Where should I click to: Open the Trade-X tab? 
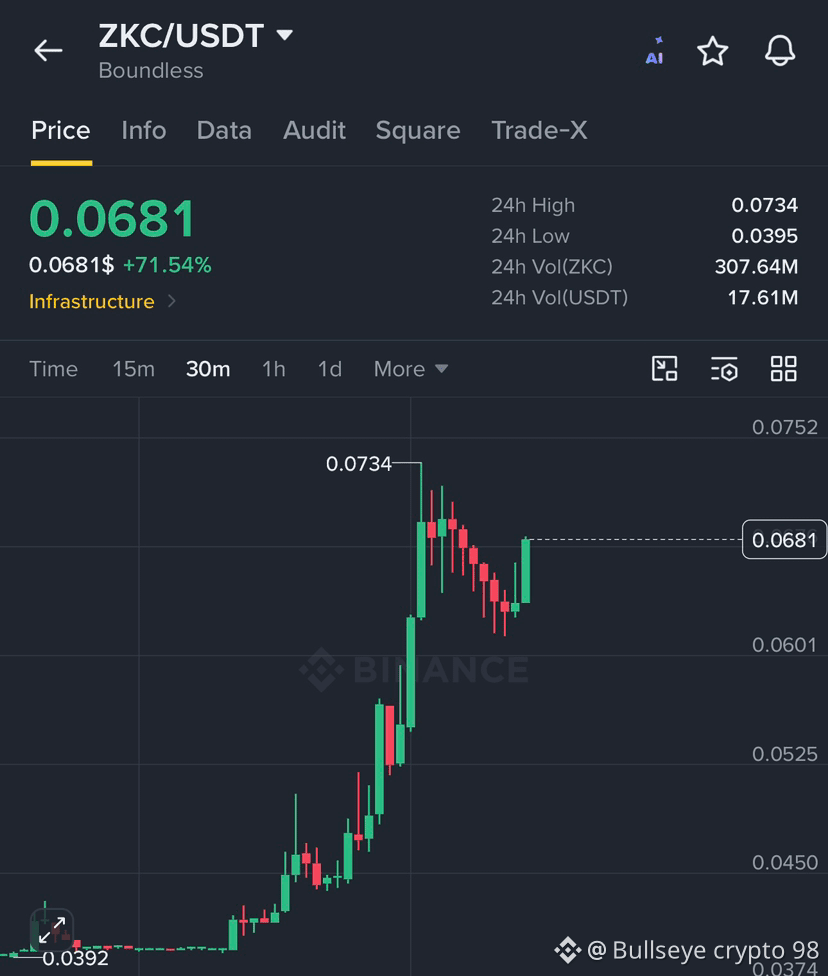point(539,131)
